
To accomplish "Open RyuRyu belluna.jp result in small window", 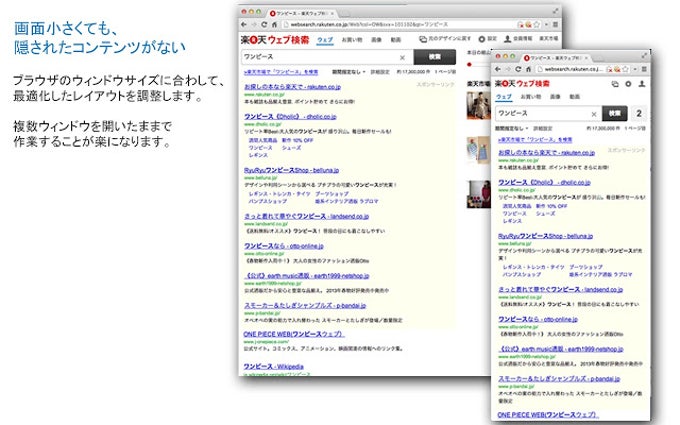I will click(x=546, y=236).
